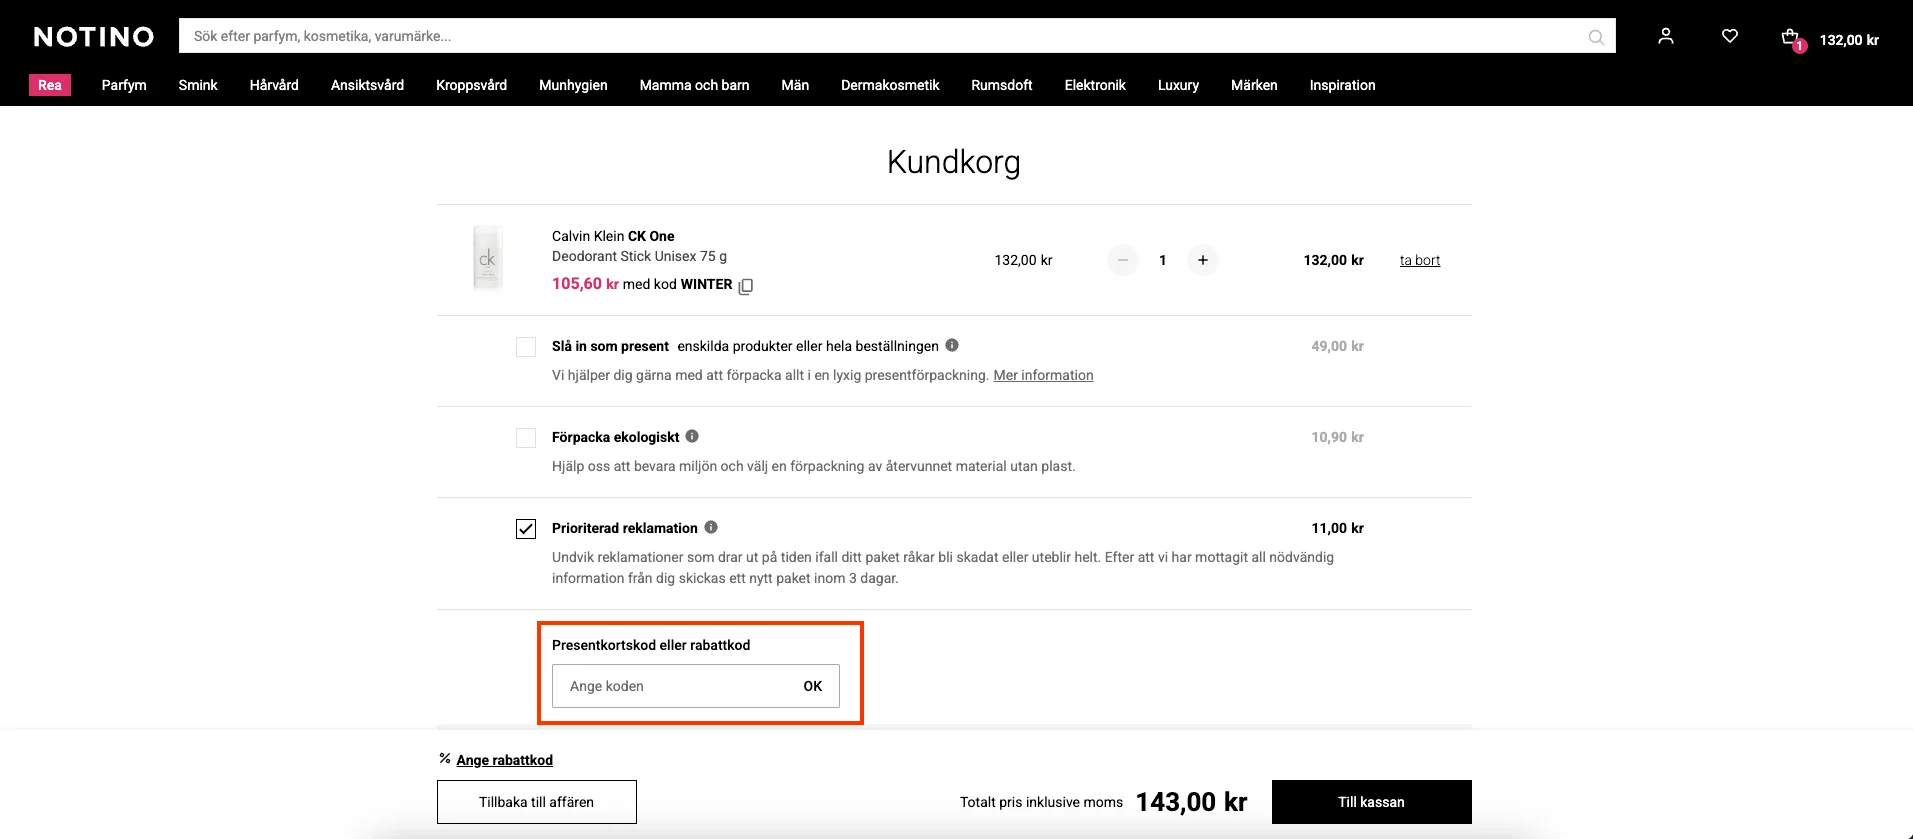Increase quantity with plus button
The width and height of the screenshot is (1913, 839).
[1203, 260]
